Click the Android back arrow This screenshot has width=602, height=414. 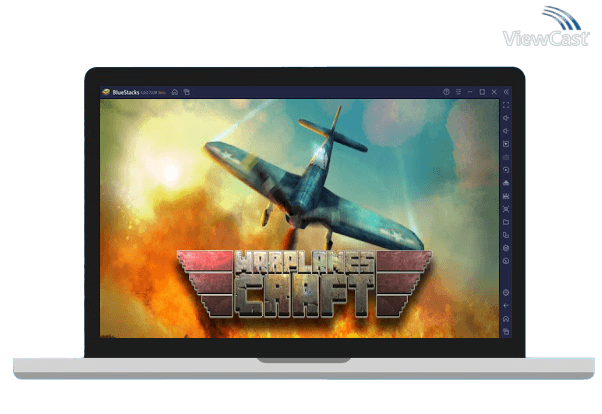coord(506,306)
